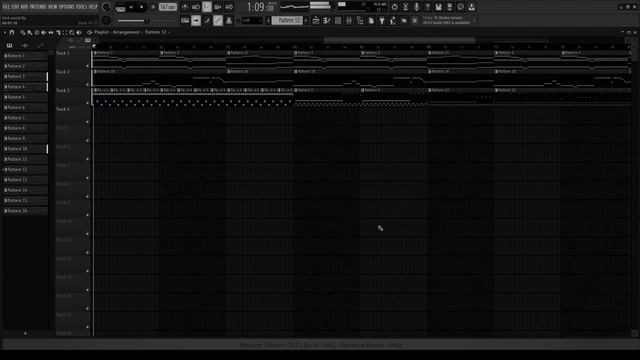Image resolution: width=640 pixels, height=360 pixels.
Task: Open the ADD menu
Action: pyautogui.click(x=24, y=7)
